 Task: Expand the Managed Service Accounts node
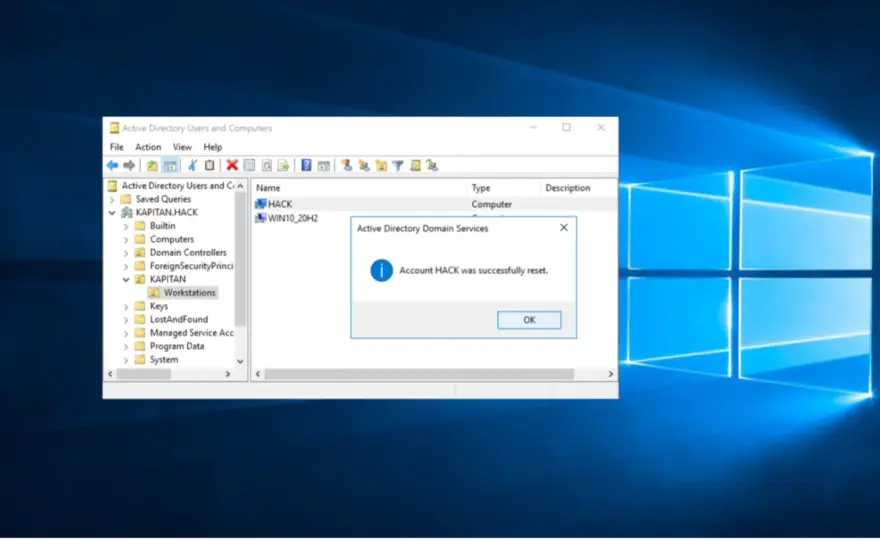[x=126, y=333]
